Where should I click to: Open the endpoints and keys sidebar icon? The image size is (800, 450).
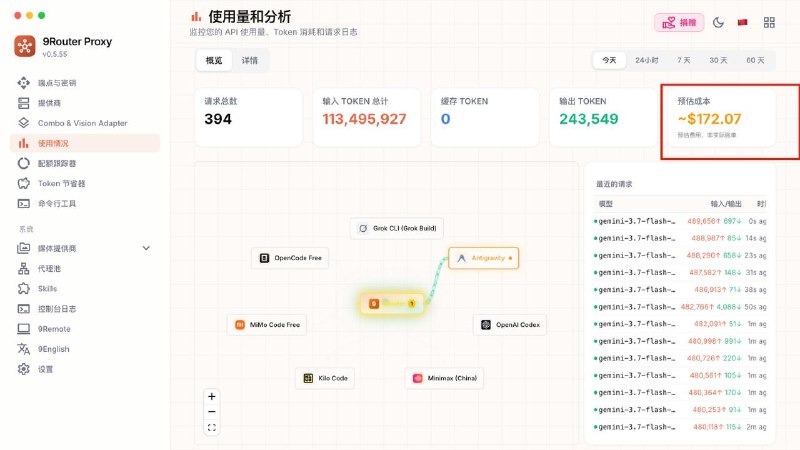point(23,83)
